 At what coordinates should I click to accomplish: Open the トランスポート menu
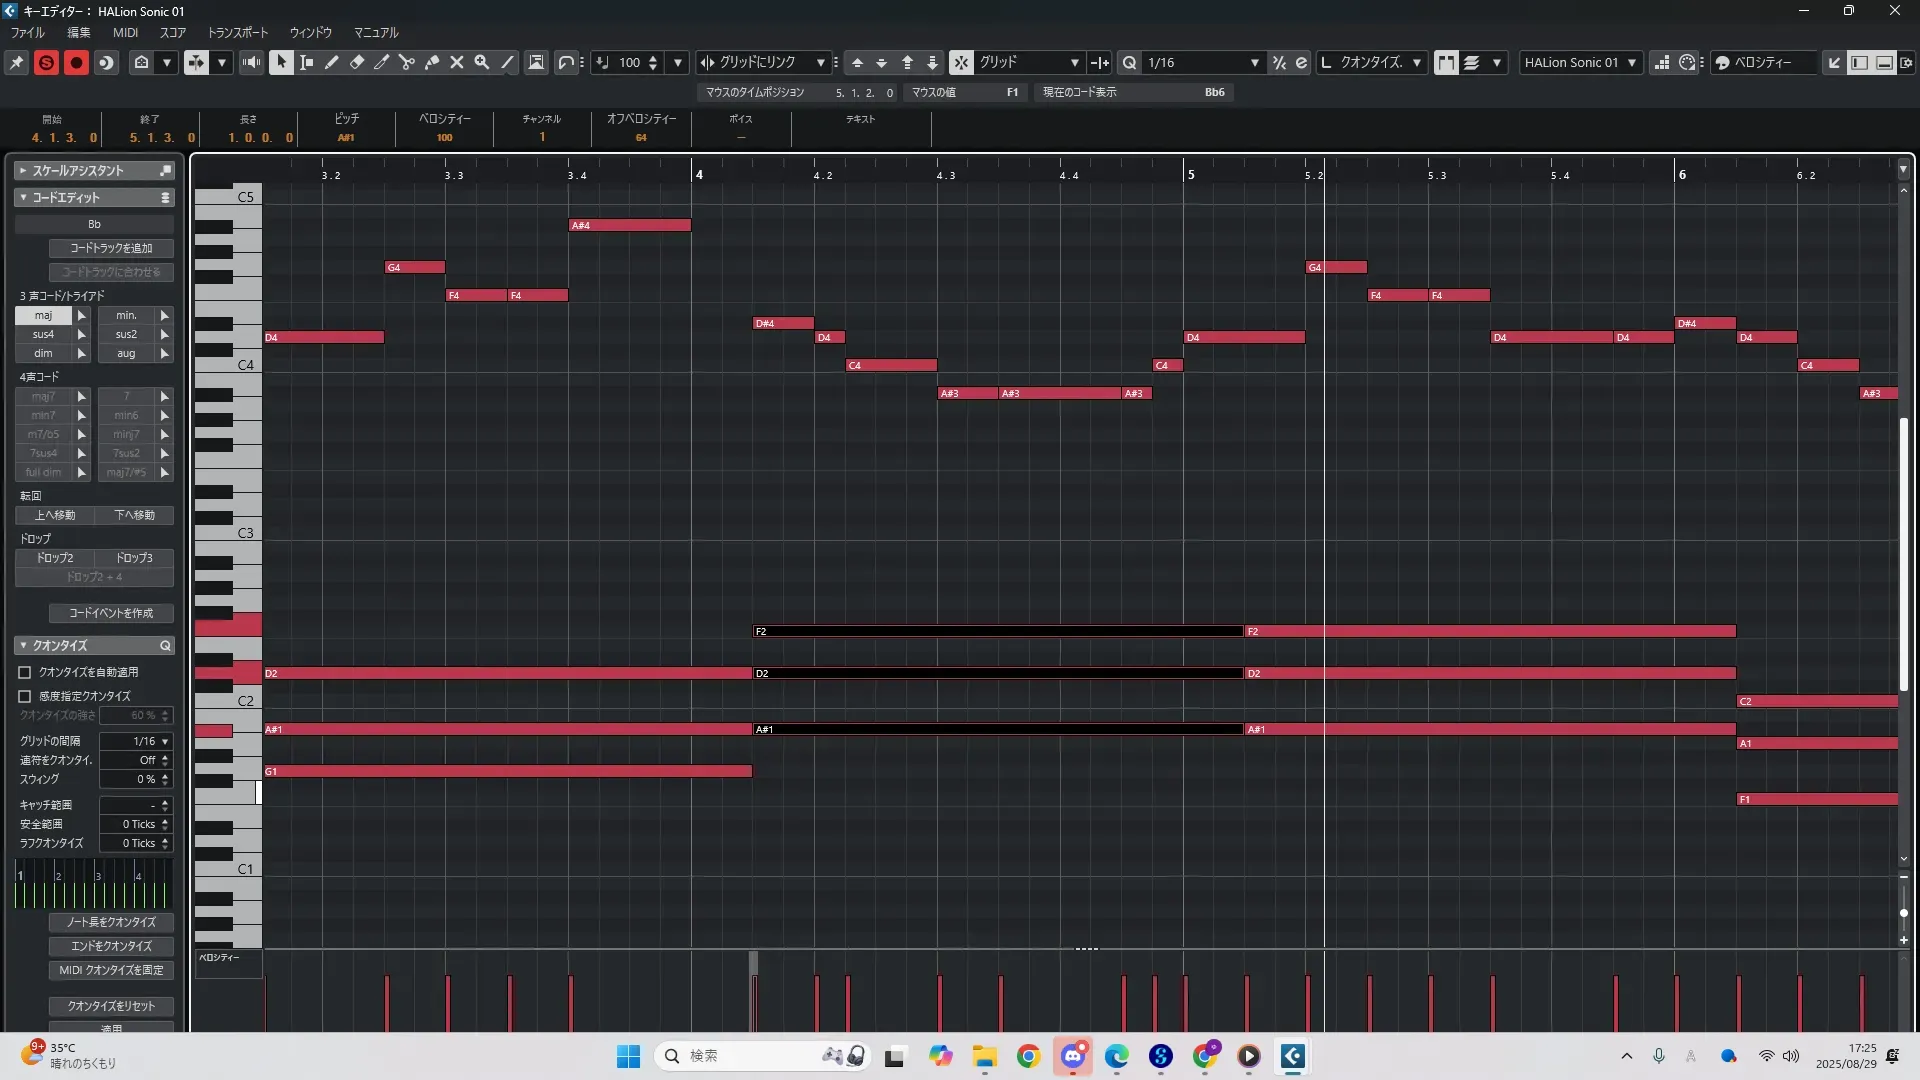pyautogui.click(x=237, y=32)
